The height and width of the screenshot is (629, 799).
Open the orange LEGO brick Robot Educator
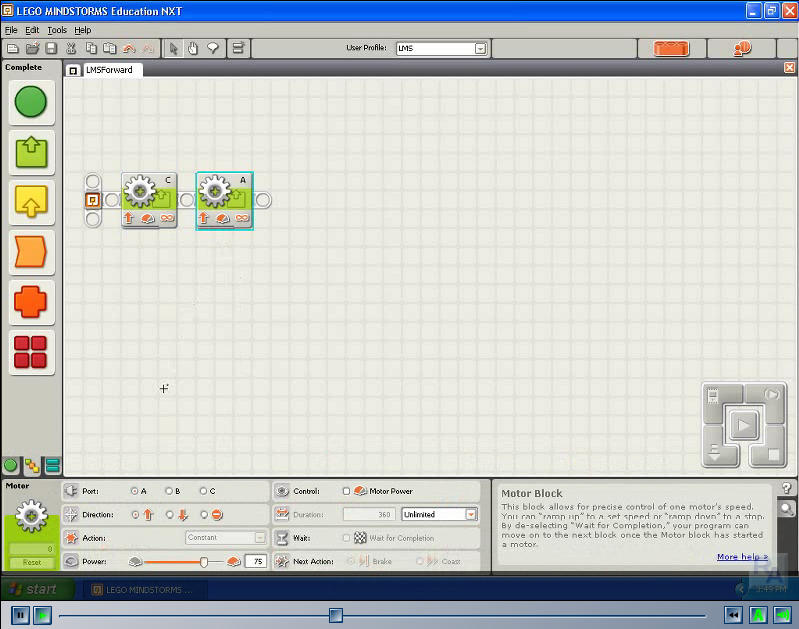[671, 48]
